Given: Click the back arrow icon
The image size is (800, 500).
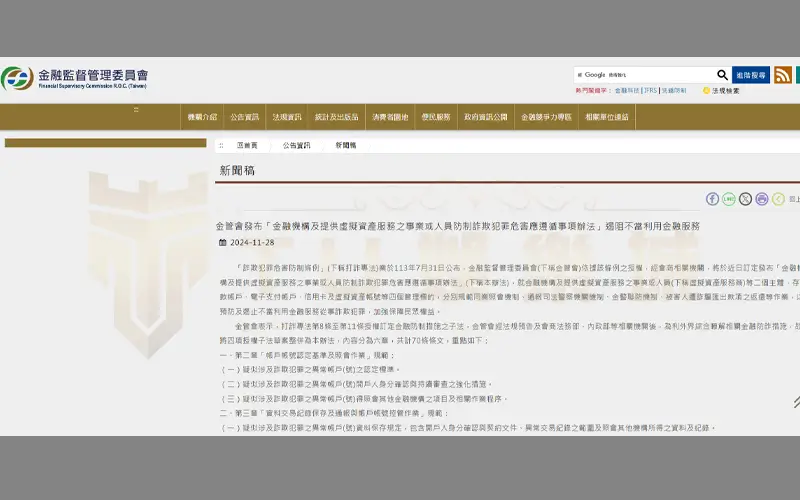Looking at the screenshot, I should point(778,199).
